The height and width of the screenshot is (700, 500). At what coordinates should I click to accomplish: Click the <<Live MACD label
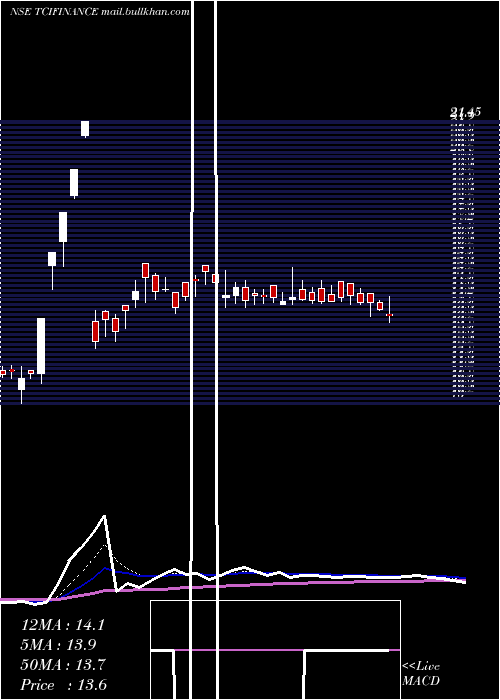tap(421, 673)
